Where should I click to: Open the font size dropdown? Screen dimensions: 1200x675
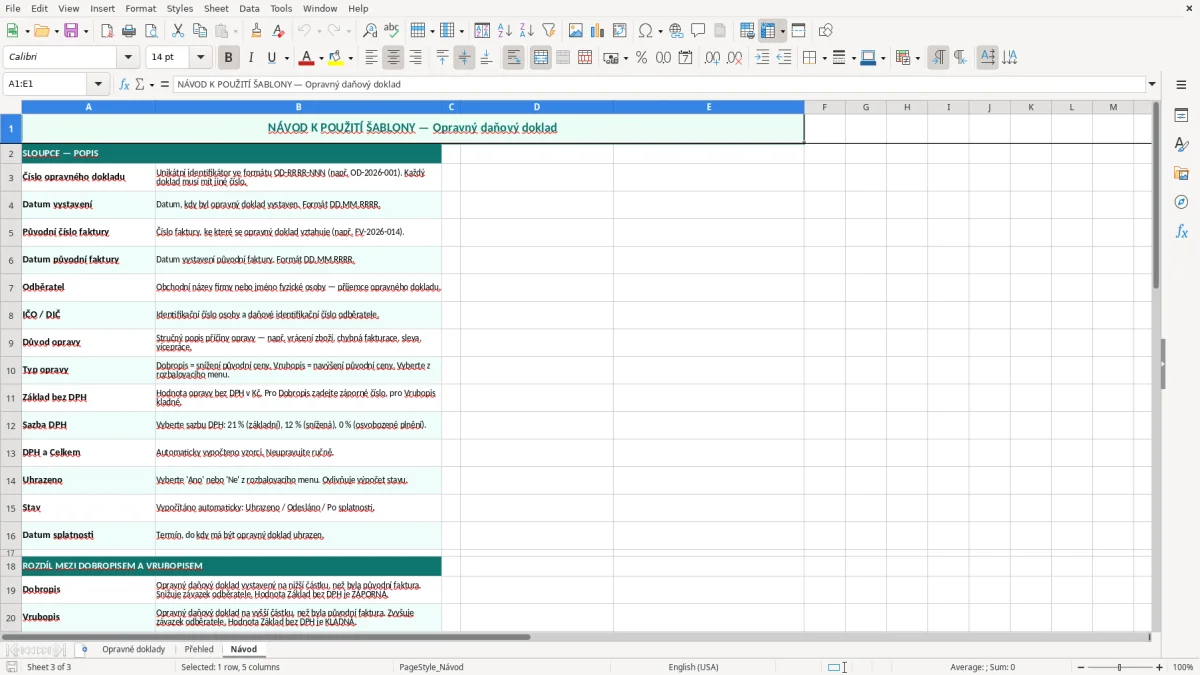[x=201, y=58]
